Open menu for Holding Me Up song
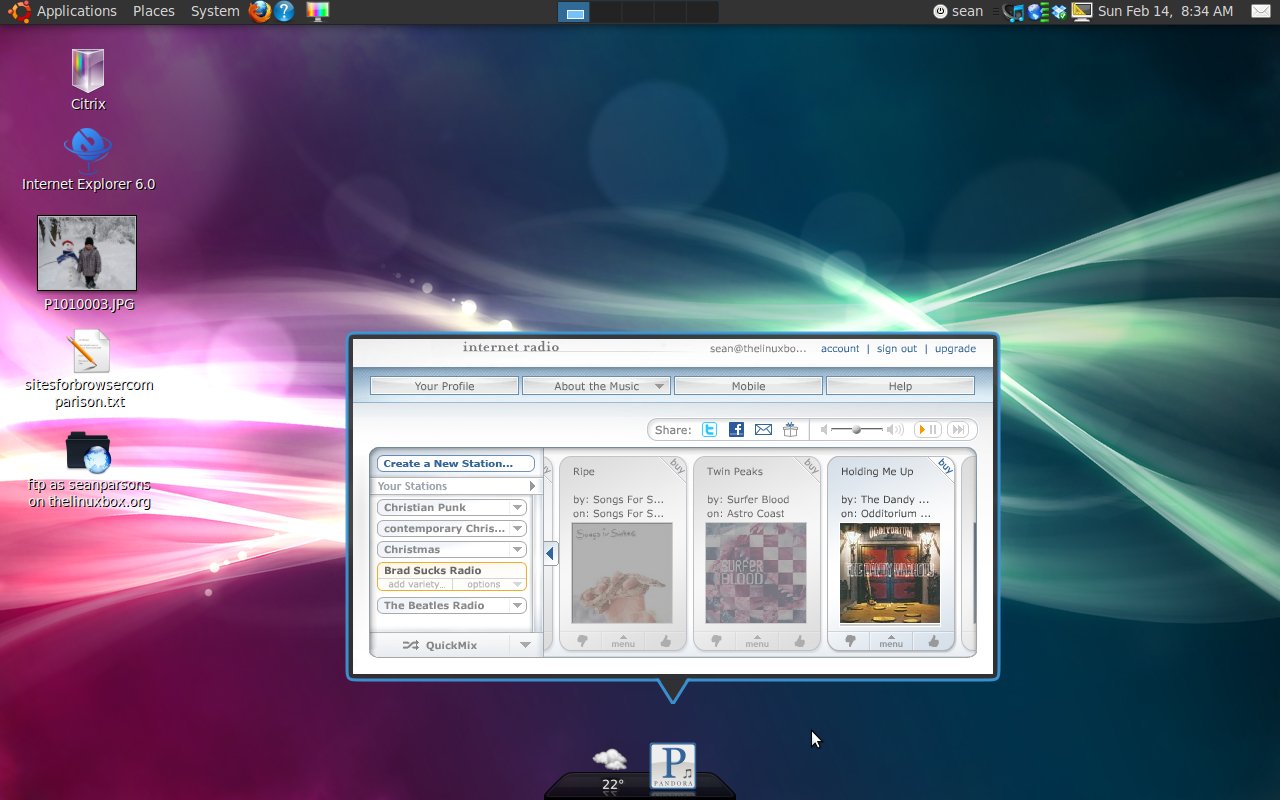The height and width of the screenshot is (800, 1280). 891,641
